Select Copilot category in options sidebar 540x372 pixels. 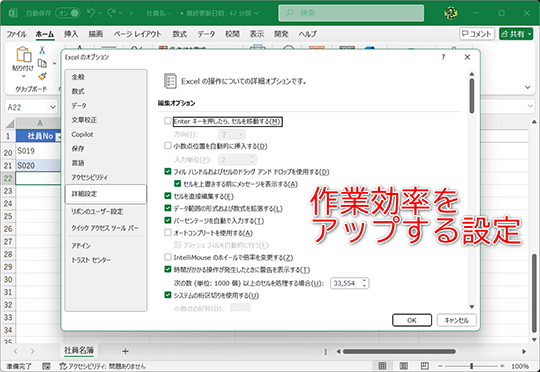106,134
